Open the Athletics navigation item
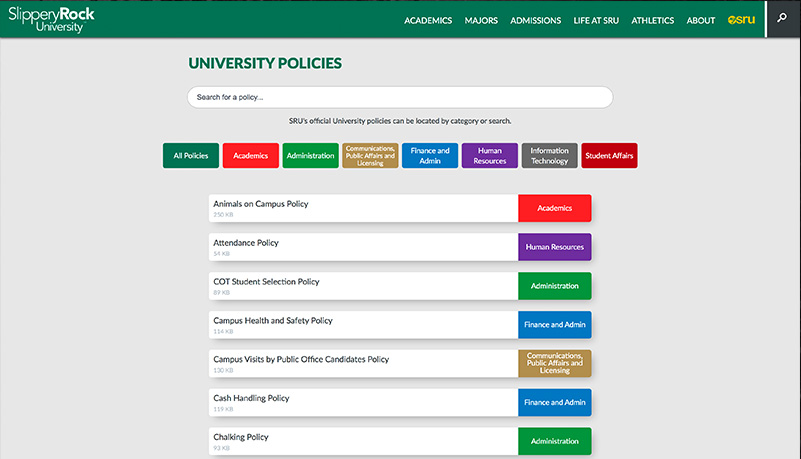The width and height of the screenshot is (801, 459). (x=652, y=20)
